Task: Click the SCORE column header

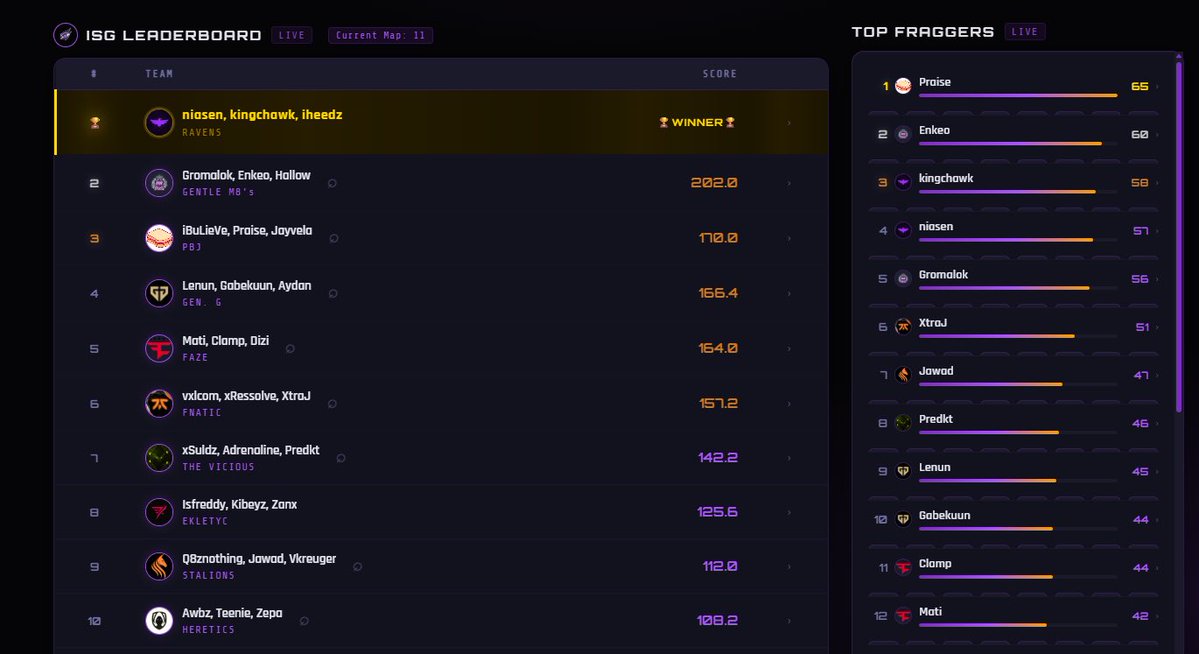Action: coord(720,73)
